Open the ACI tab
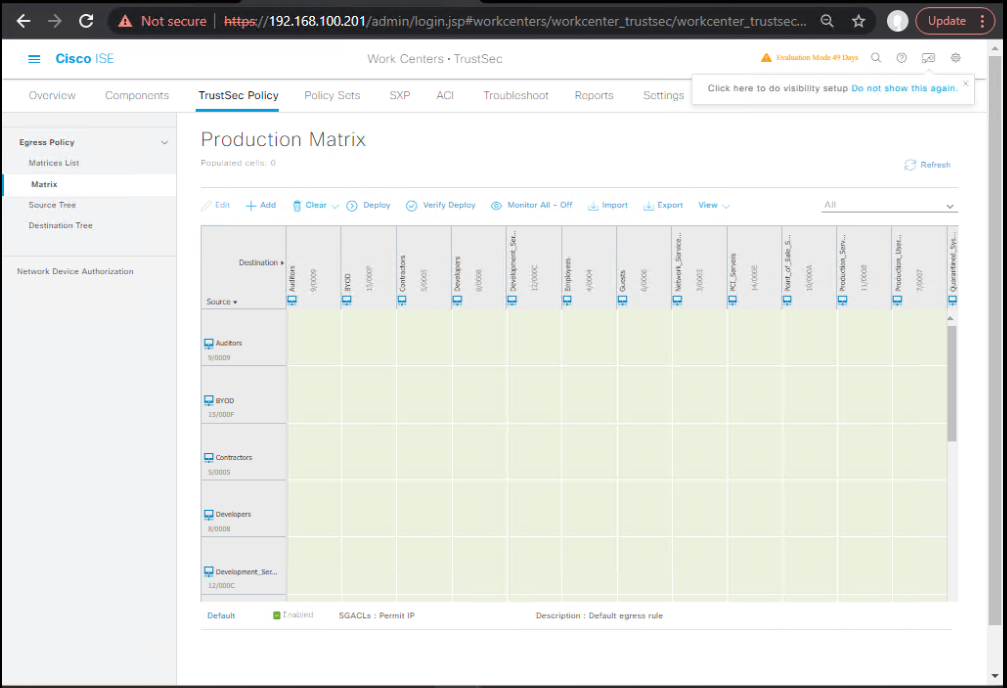Viewport: 1007px width, 688px height. [x=445, y=95]
